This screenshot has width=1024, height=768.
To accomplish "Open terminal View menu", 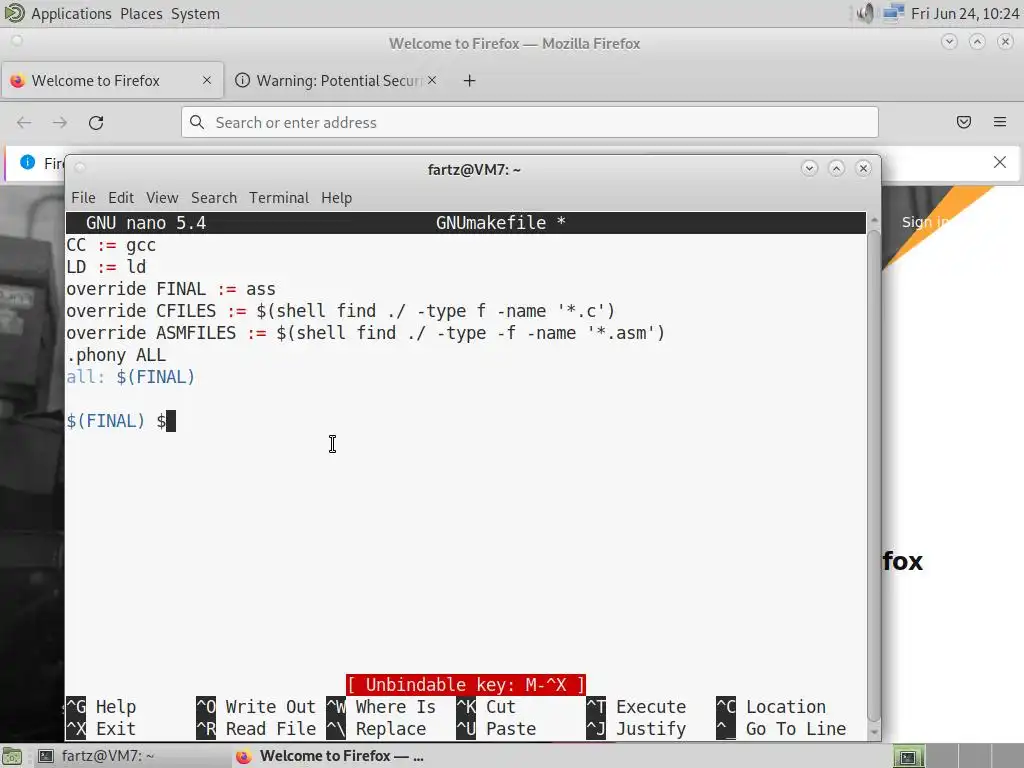I will [162, 197].
